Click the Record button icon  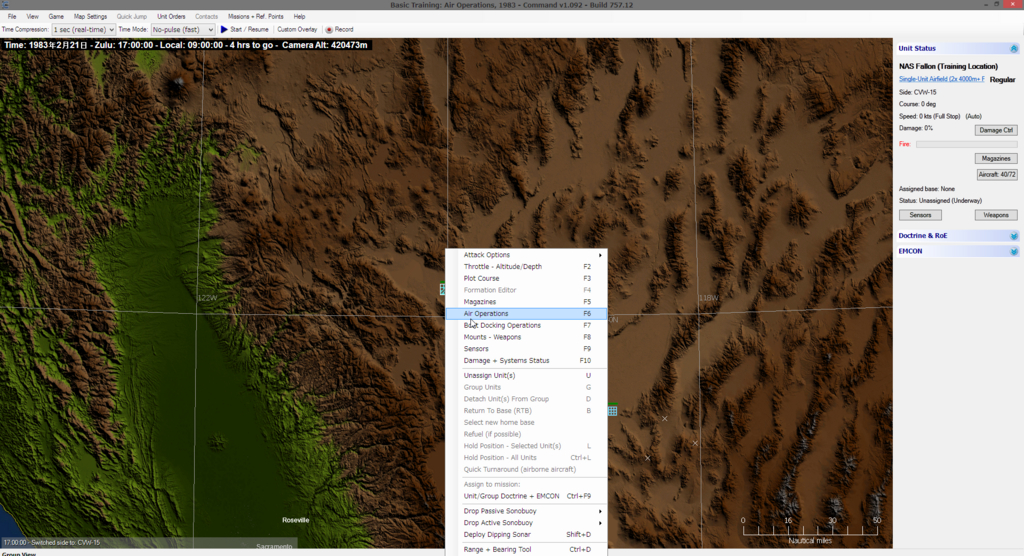329,29
